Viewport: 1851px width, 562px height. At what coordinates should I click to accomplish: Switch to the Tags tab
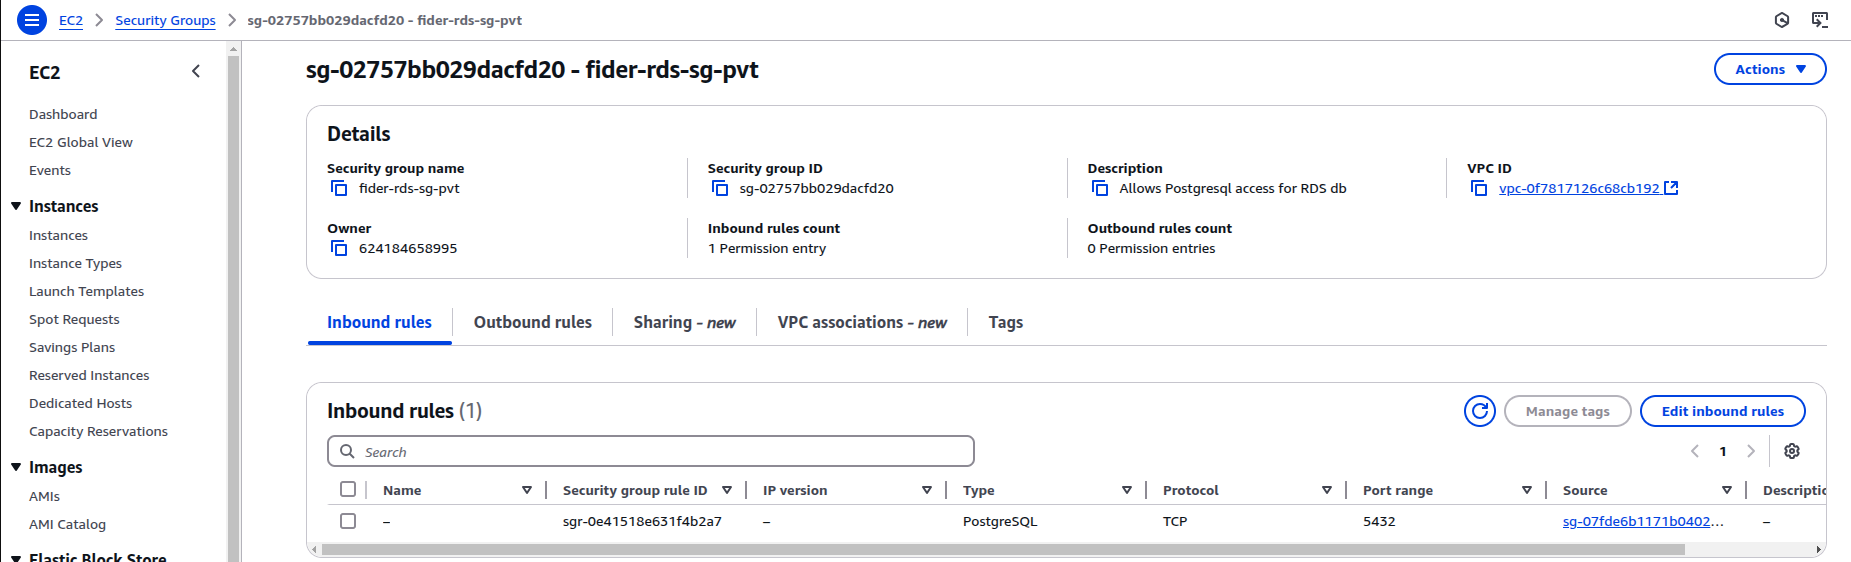(1005, 322)
